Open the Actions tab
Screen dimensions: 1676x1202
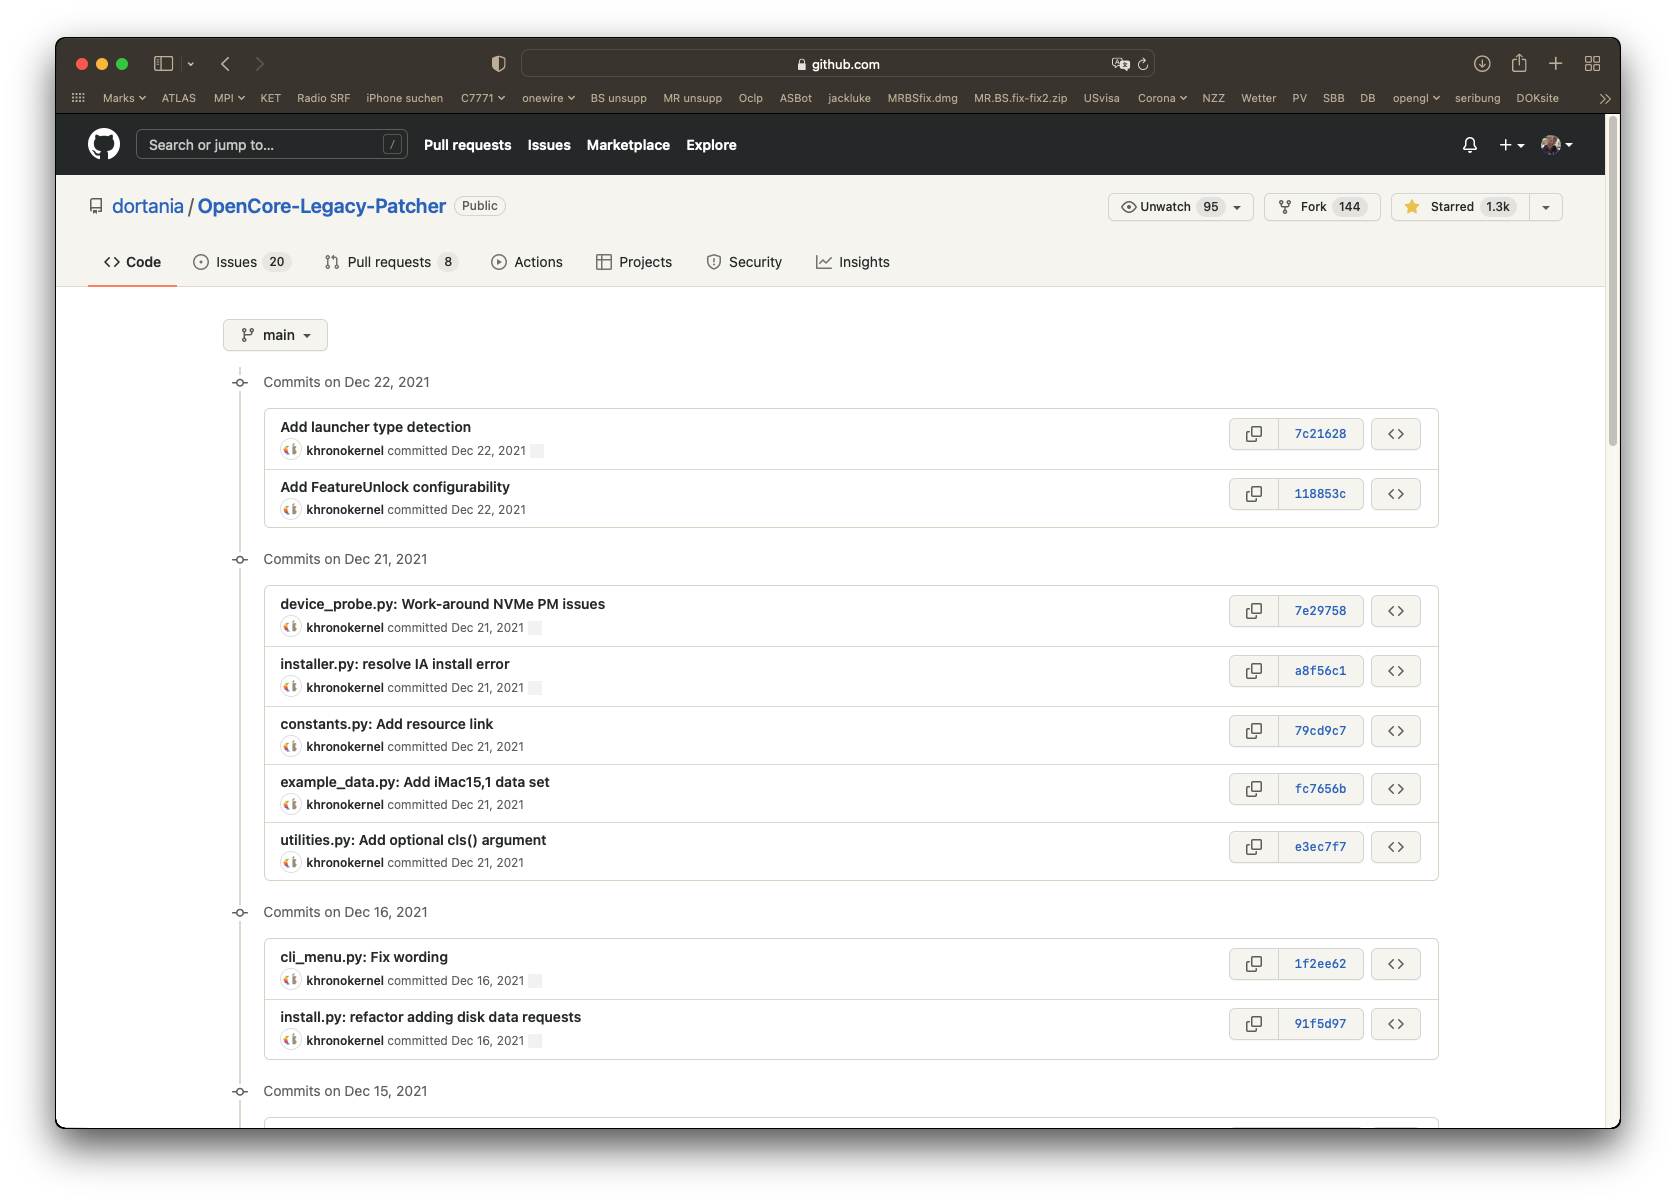coord(527,262)
